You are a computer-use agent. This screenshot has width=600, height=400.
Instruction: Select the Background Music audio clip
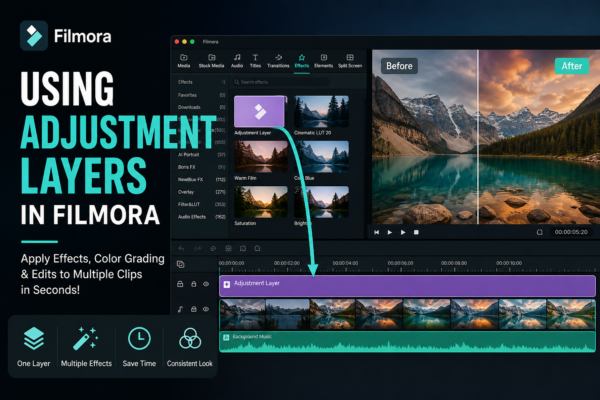407,342
